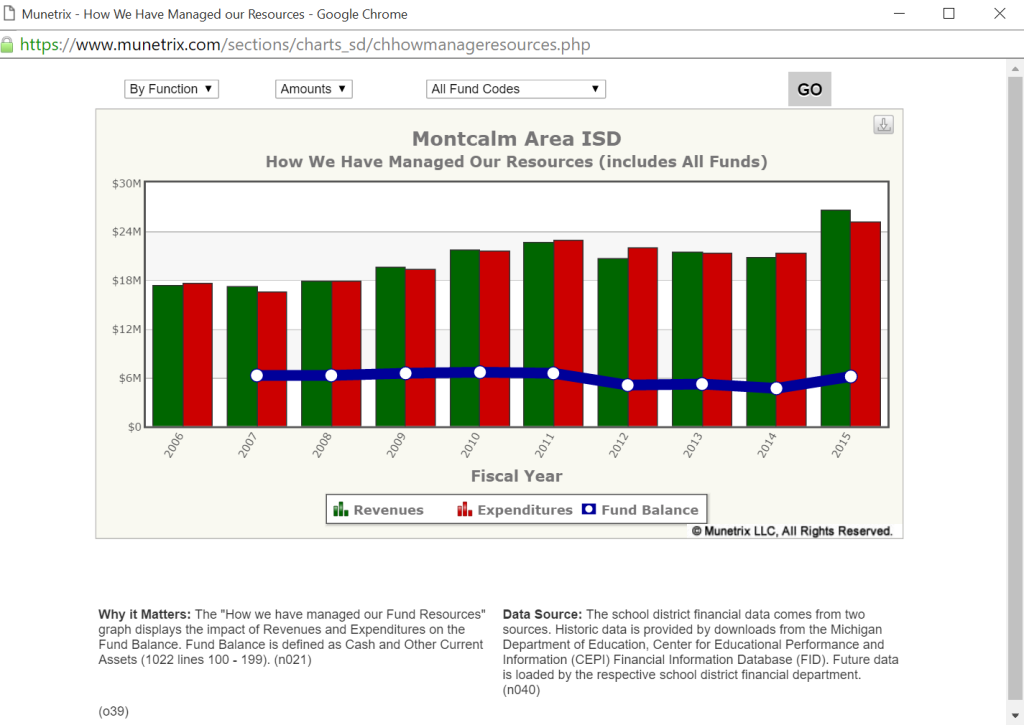This screenshot has height=725, width=1024.
Task: Open the Amounts dropdown
Action: pos(313,89)
